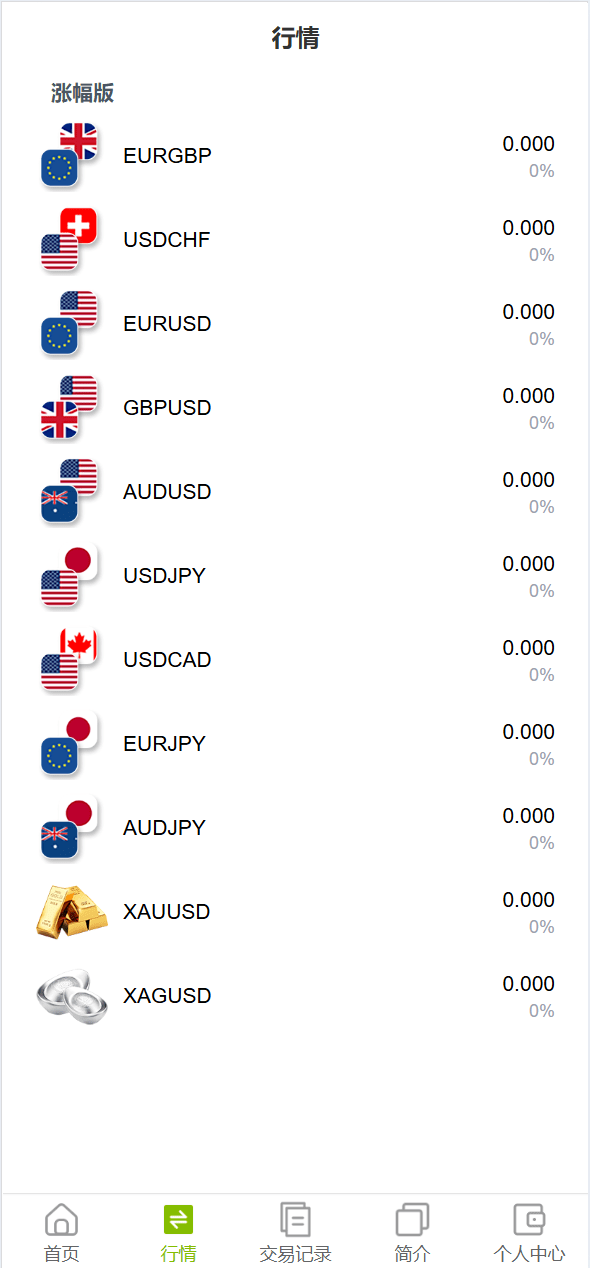This screenshot has width=590, height=1268.
Task: Click the XAGUSD 0% change value
Action: click(542, 1011)
